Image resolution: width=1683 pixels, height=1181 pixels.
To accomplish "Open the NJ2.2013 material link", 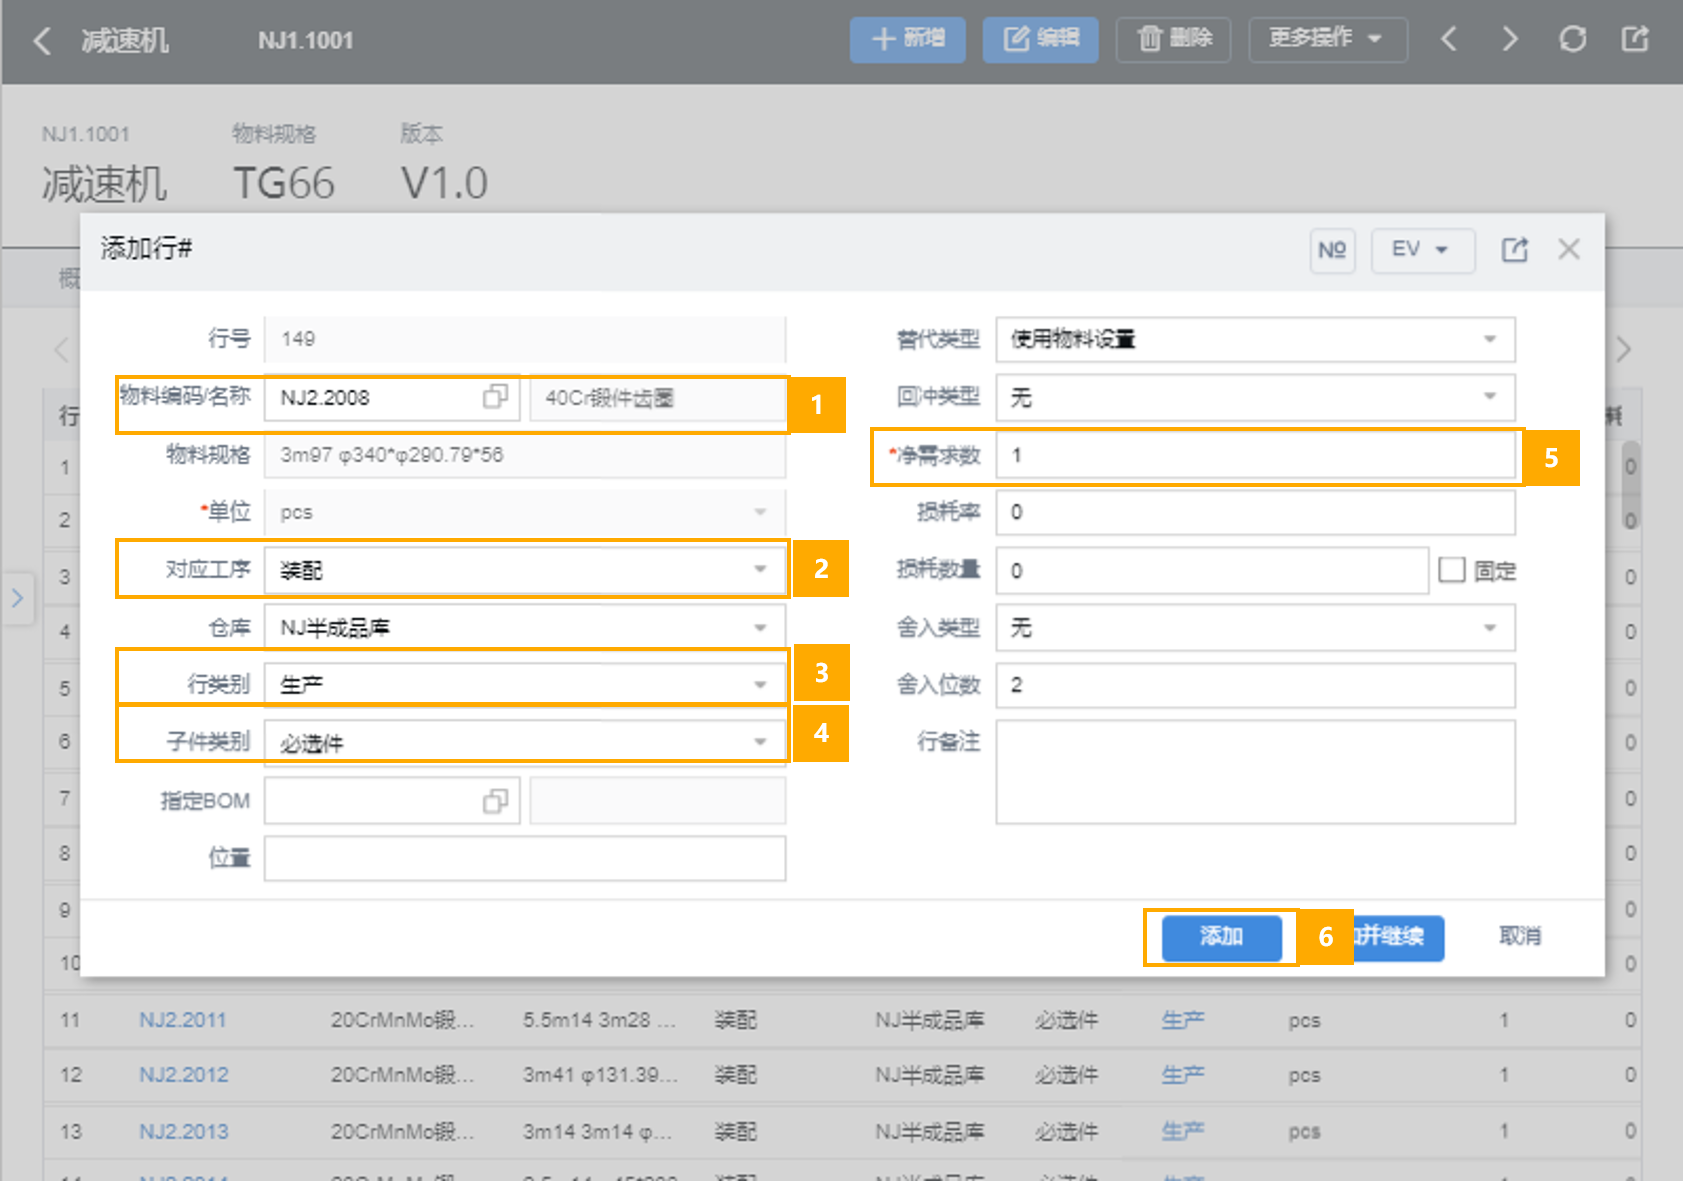I will (184, 1131).
